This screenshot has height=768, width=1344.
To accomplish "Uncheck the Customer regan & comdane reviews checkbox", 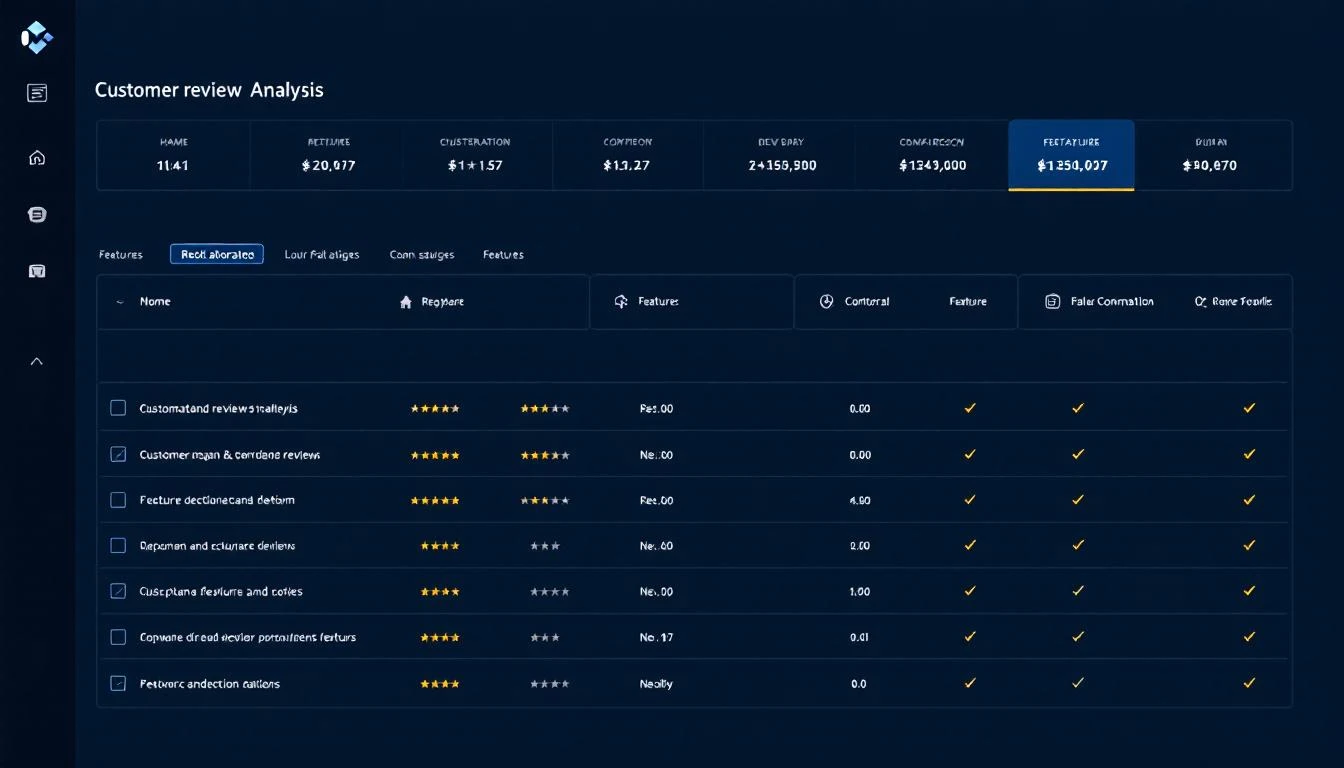I will (x=117, y=454).
